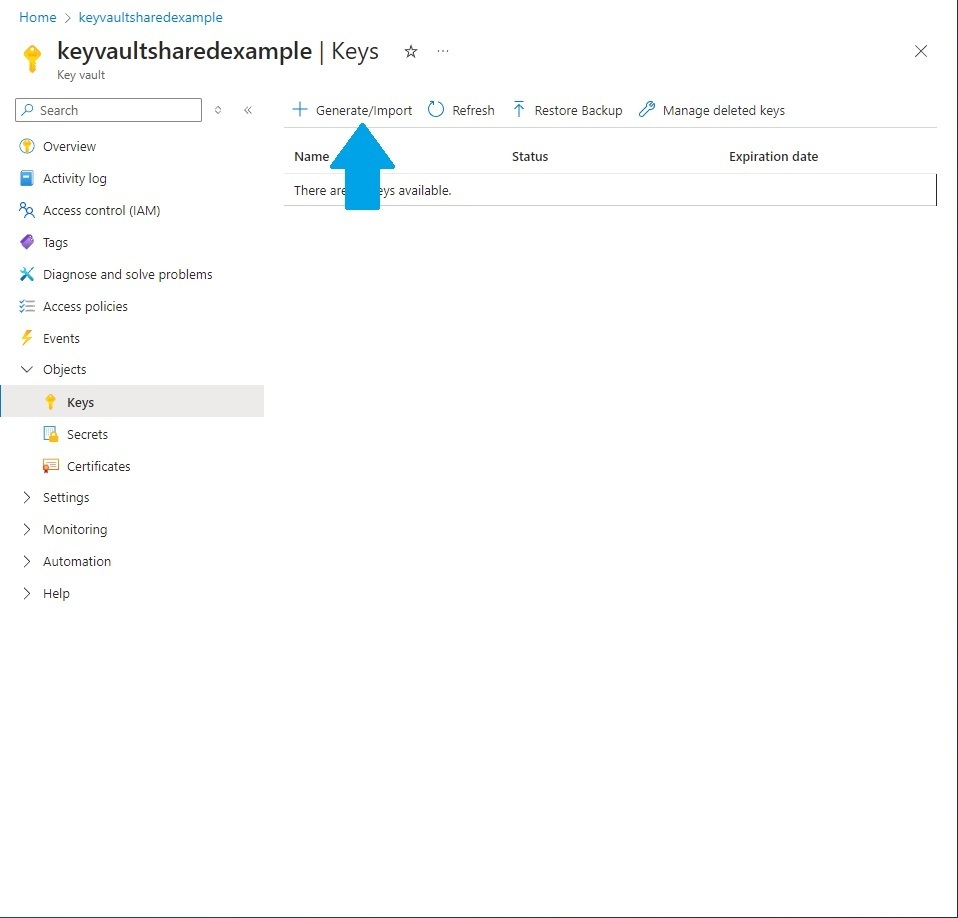Click the Manage deleted keys wrench icon
The height and width of the screenshot is (918, 958).
pyautogui.click(x=646, y=110)
